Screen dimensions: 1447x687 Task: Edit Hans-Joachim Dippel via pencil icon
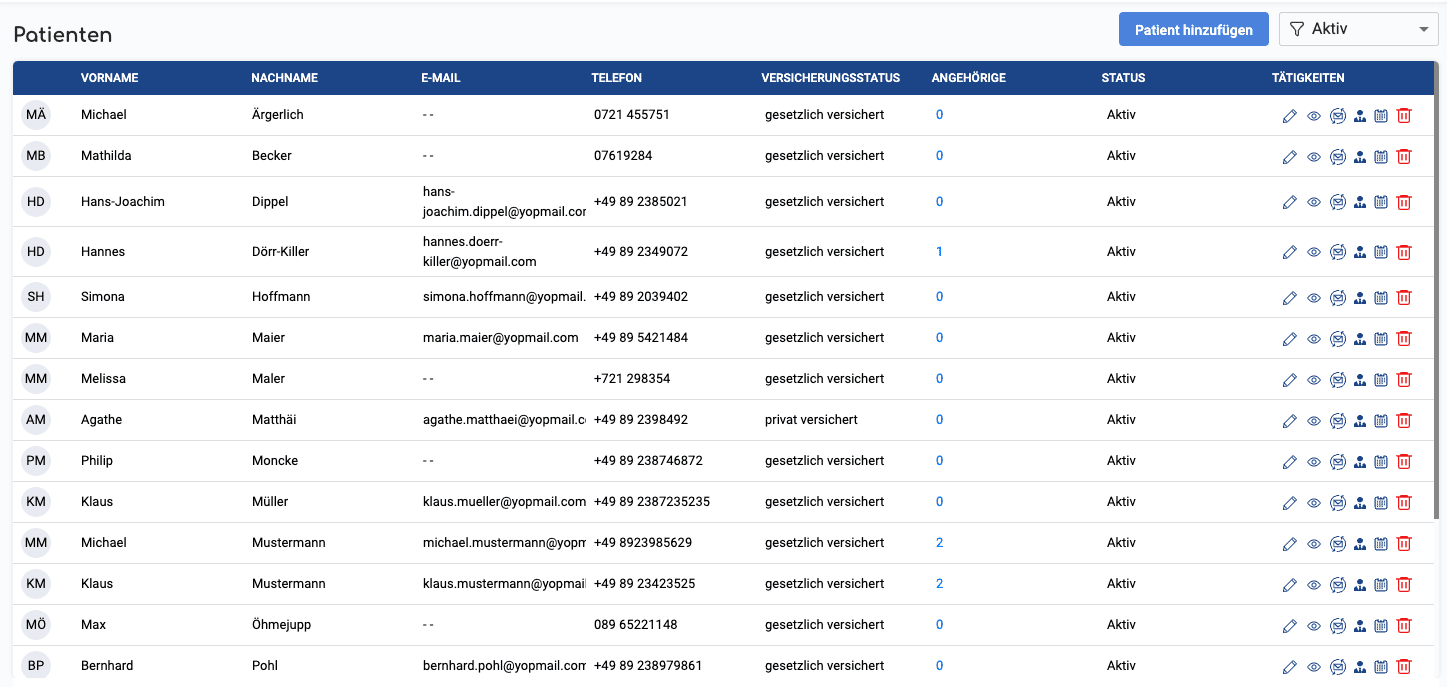(x=1290, y=203)
